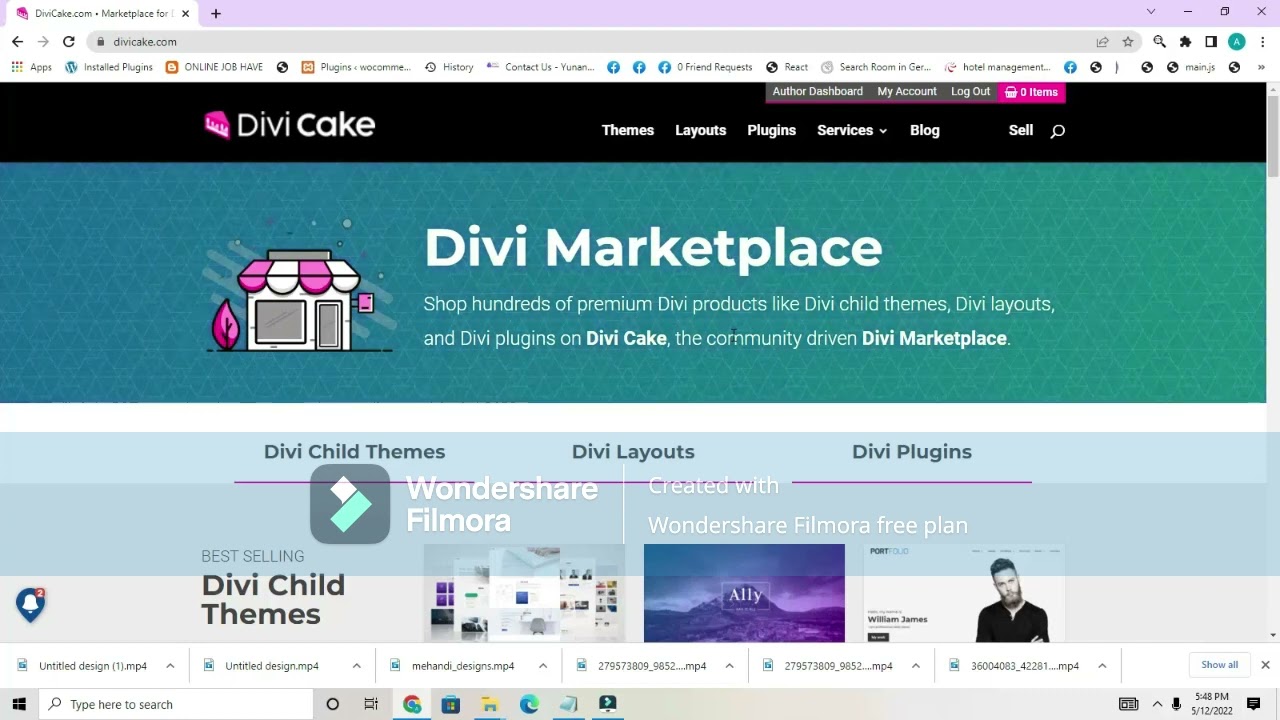Open the ONLINE JOB HAVE bookmark
Screen dimensions: 1280x720
[214, 67]
